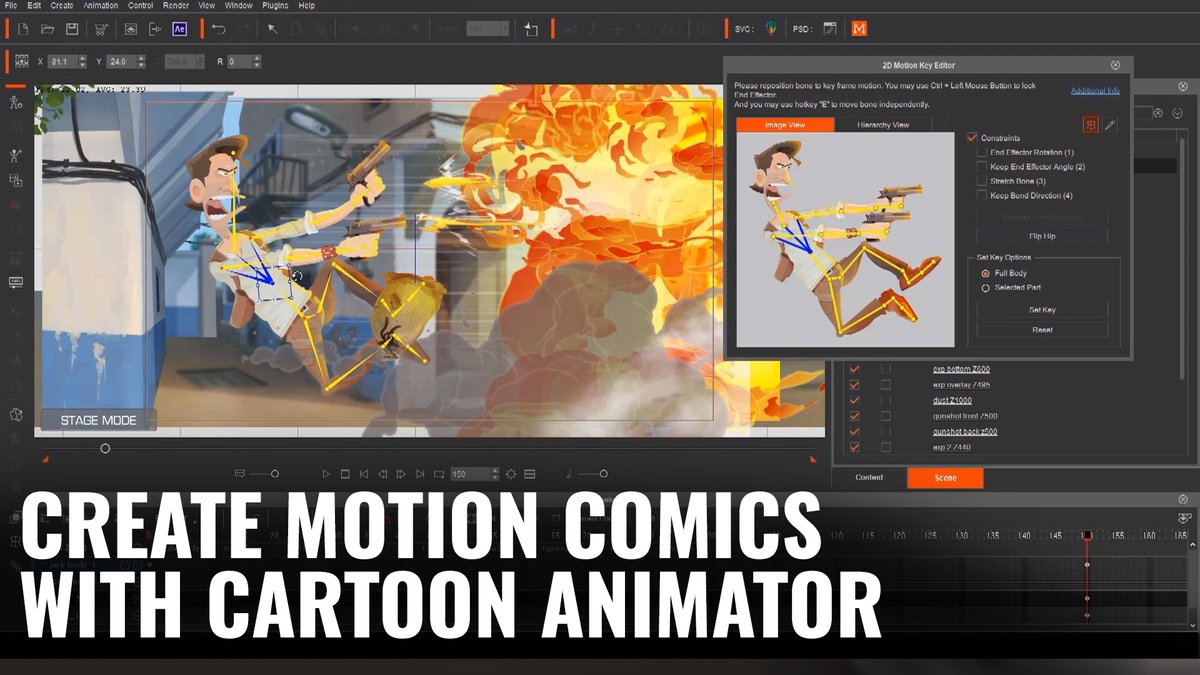The height and width of the screenshot is (675, 1200).
Task: Click the Set Key button
Action: (1042, 310)
